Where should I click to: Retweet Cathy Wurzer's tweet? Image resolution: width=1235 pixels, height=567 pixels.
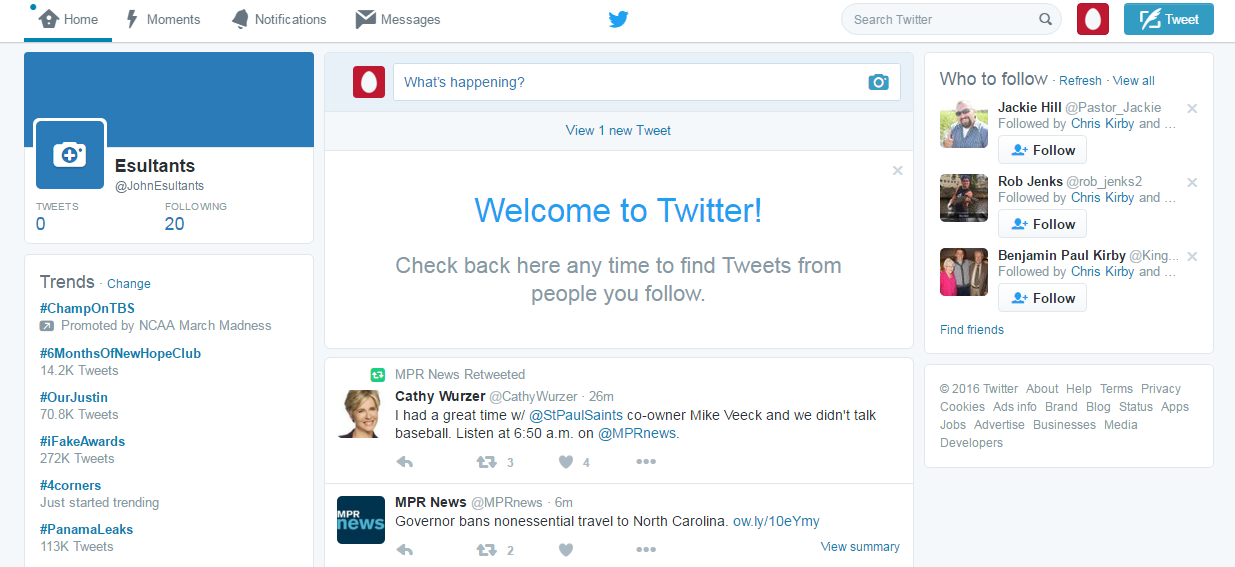coord(486,462)
